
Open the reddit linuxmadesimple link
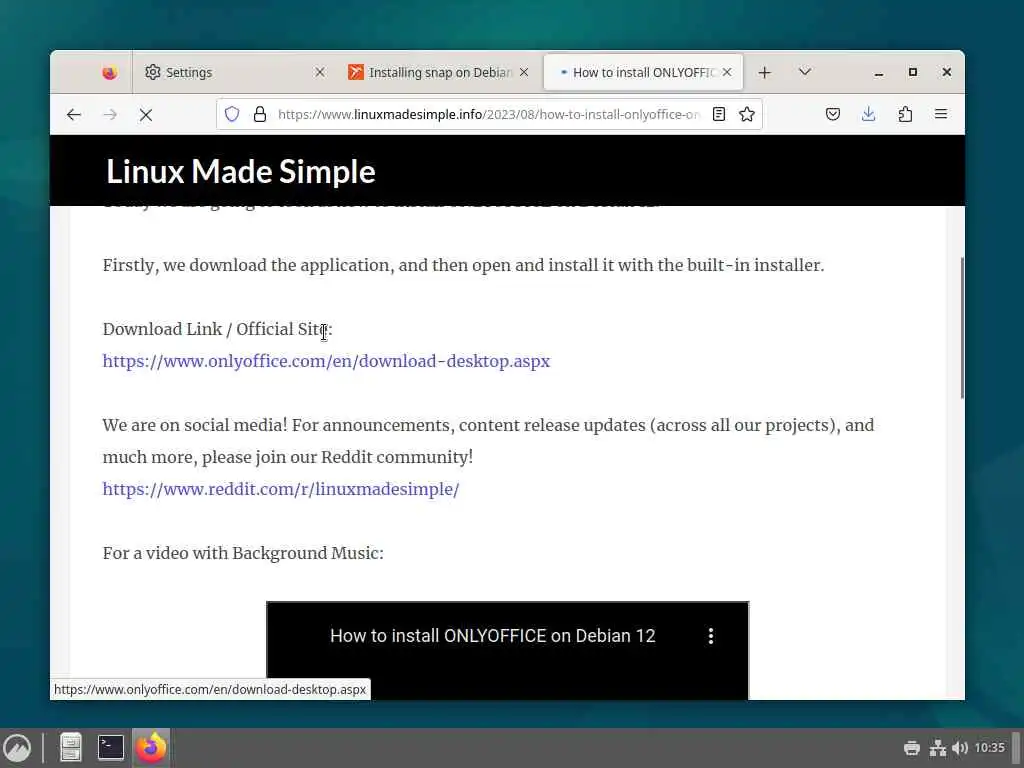coord(281,489)
